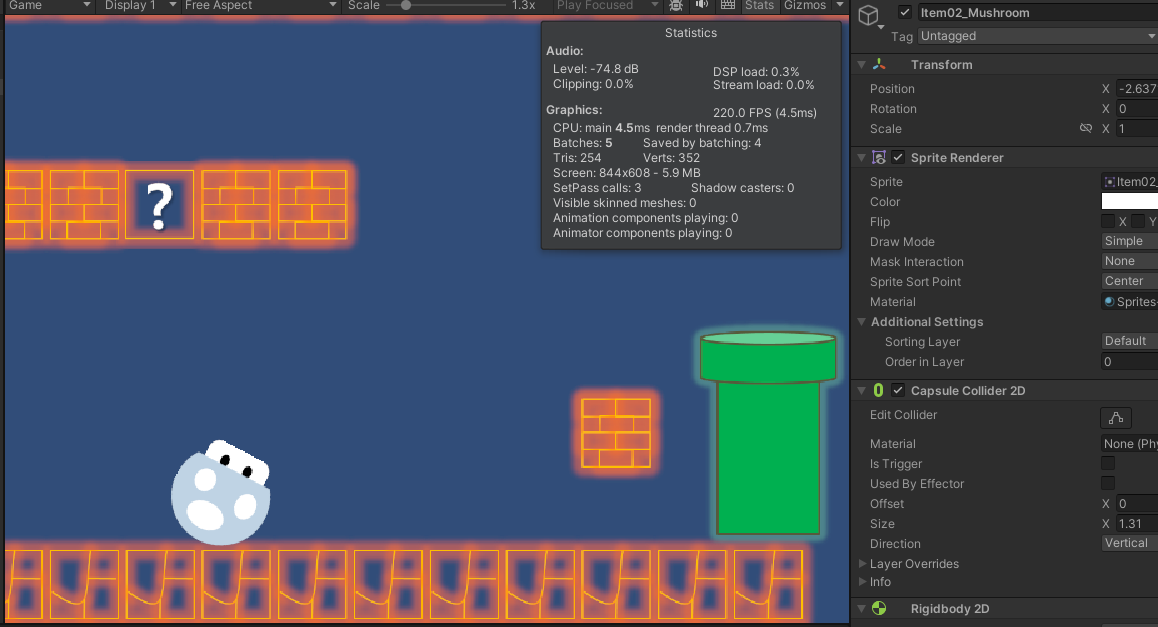Click the Statistics panel title
This screenshot has width=1158, height=627.
click(x=691, y=32)
